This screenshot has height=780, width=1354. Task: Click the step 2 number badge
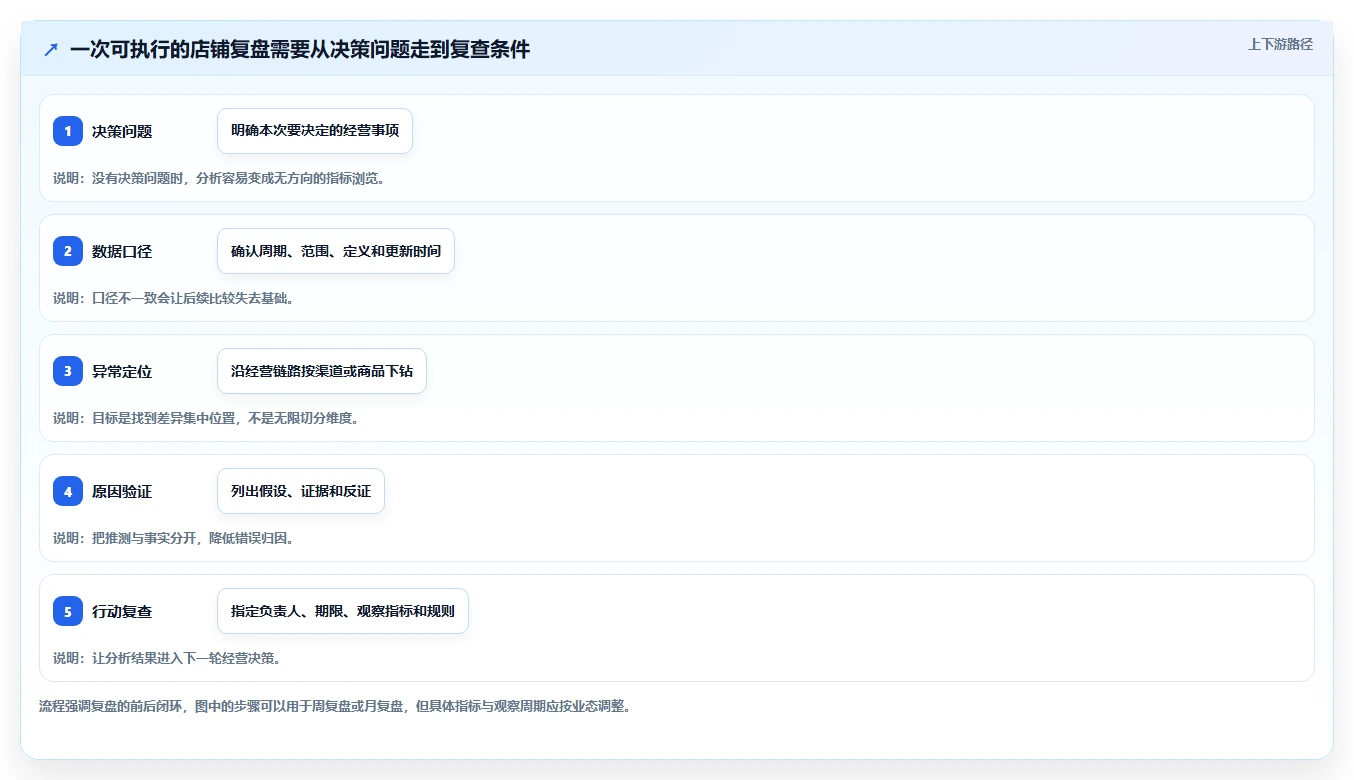[x=68, y=251]
